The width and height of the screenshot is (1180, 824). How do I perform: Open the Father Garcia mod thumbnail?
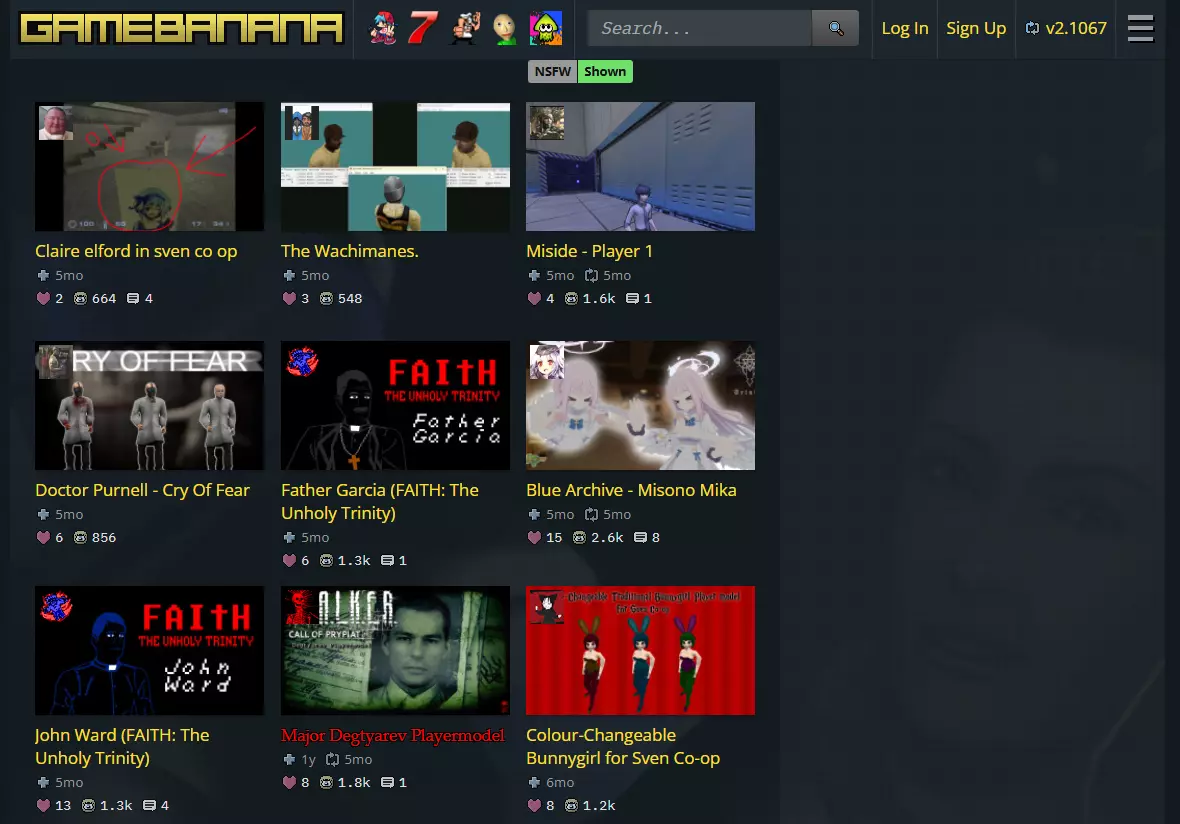(395, 406)
